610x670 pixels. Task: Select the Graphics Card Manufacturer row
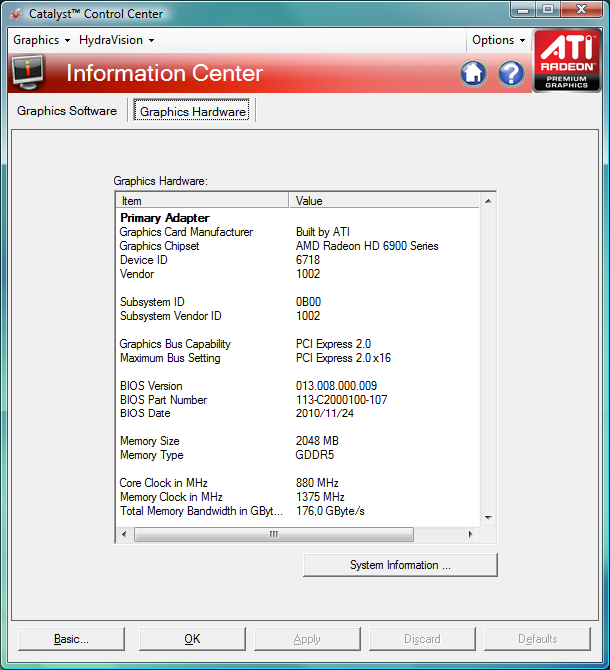coord(298,232)
